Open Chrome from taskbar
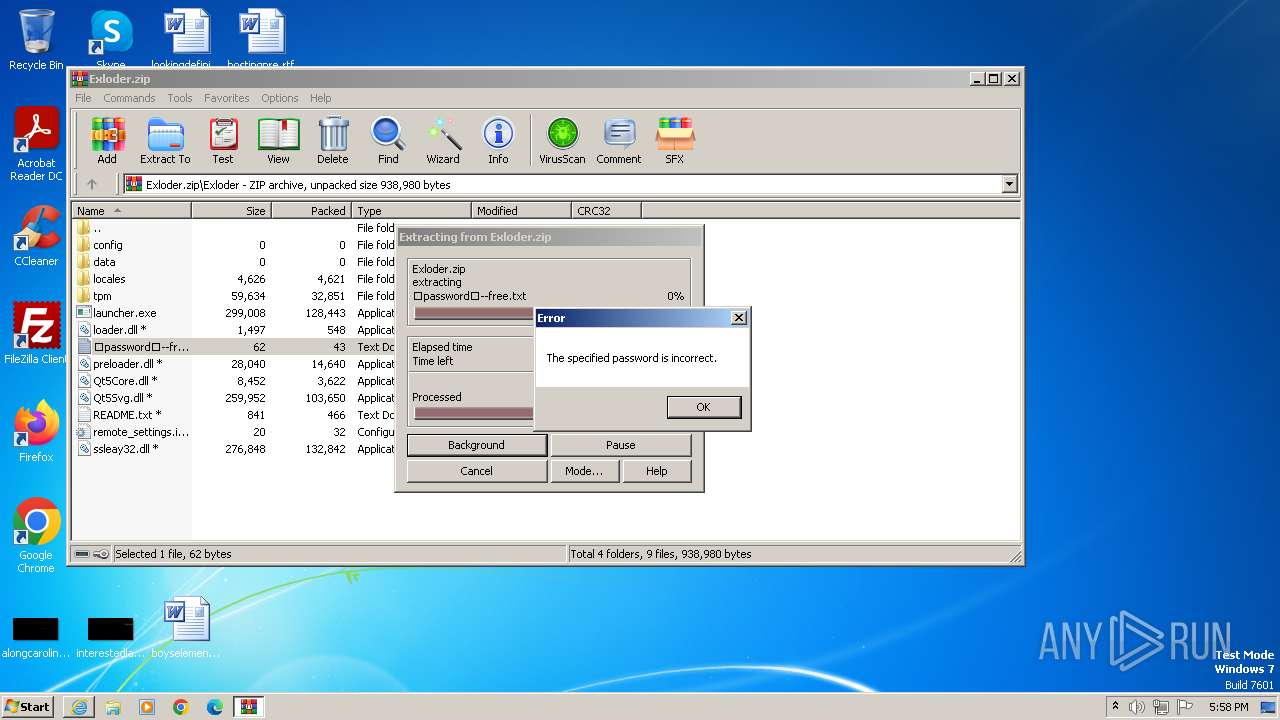 coord(181,707)
